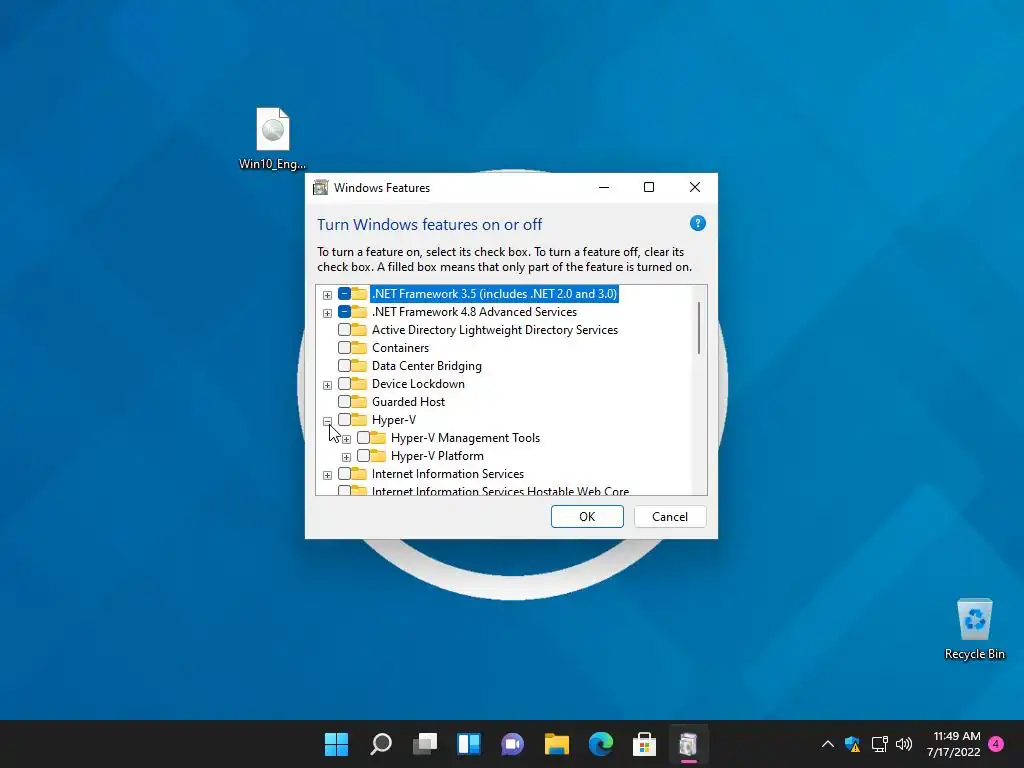Select ".NET Framework 4.8 Advanced Services" label
Image resolution: width=1024 pixels, height=768 pixels.
474,312
